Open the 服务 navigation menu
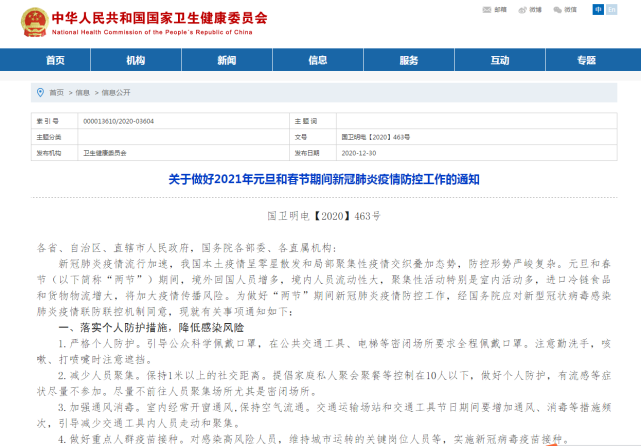The image size is (641, 446). 408,61
